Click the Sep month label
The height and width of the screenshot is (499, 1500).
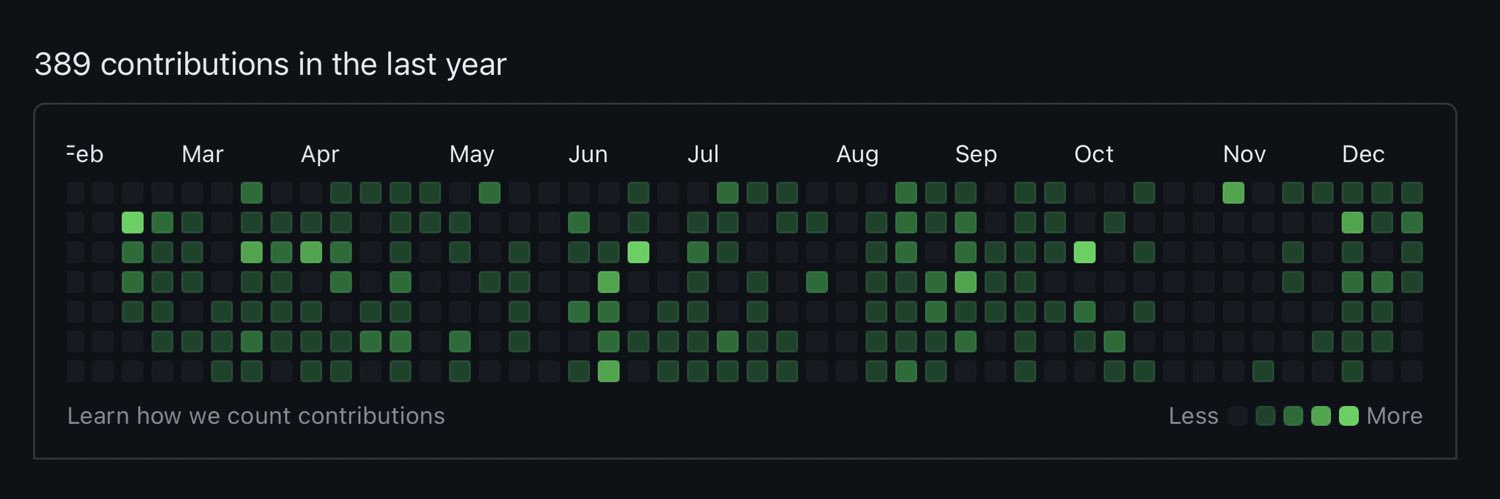click(976, 154)
